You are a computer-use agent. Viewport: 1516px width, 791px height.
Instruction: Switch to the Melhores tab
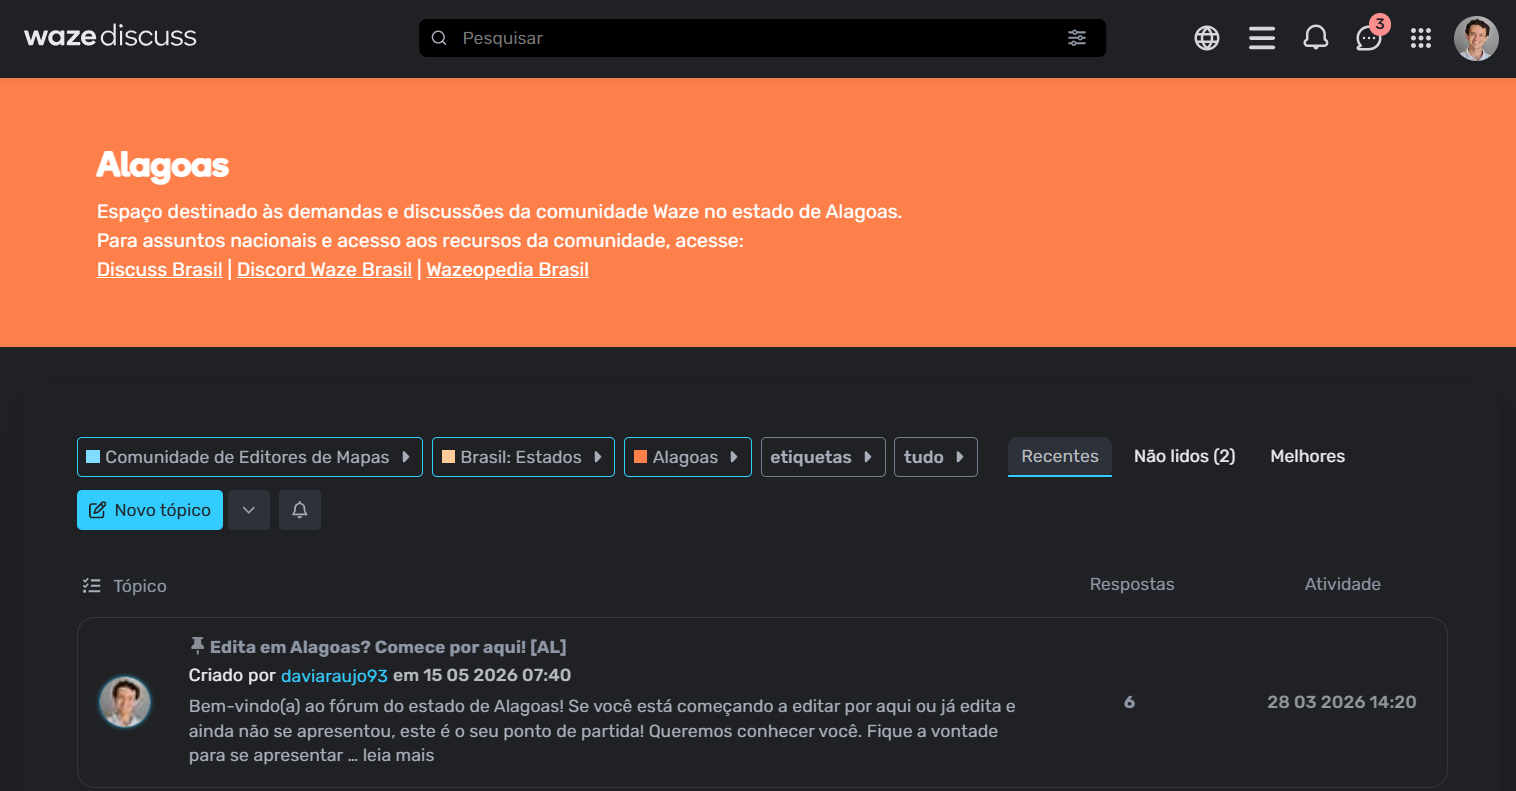[x=1308, y=456]
